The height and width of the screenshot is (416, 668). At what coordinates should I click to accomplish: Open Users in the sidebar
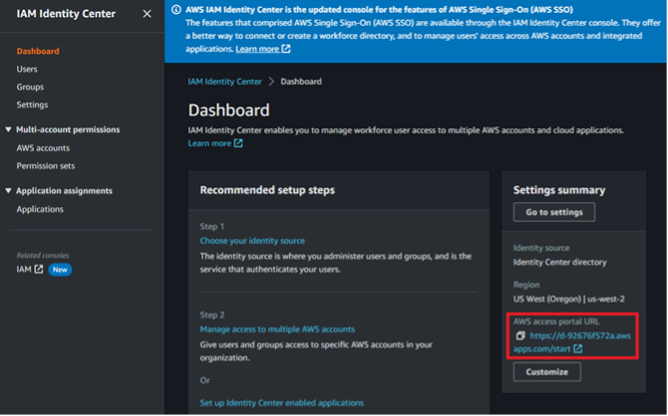[27, 69]
